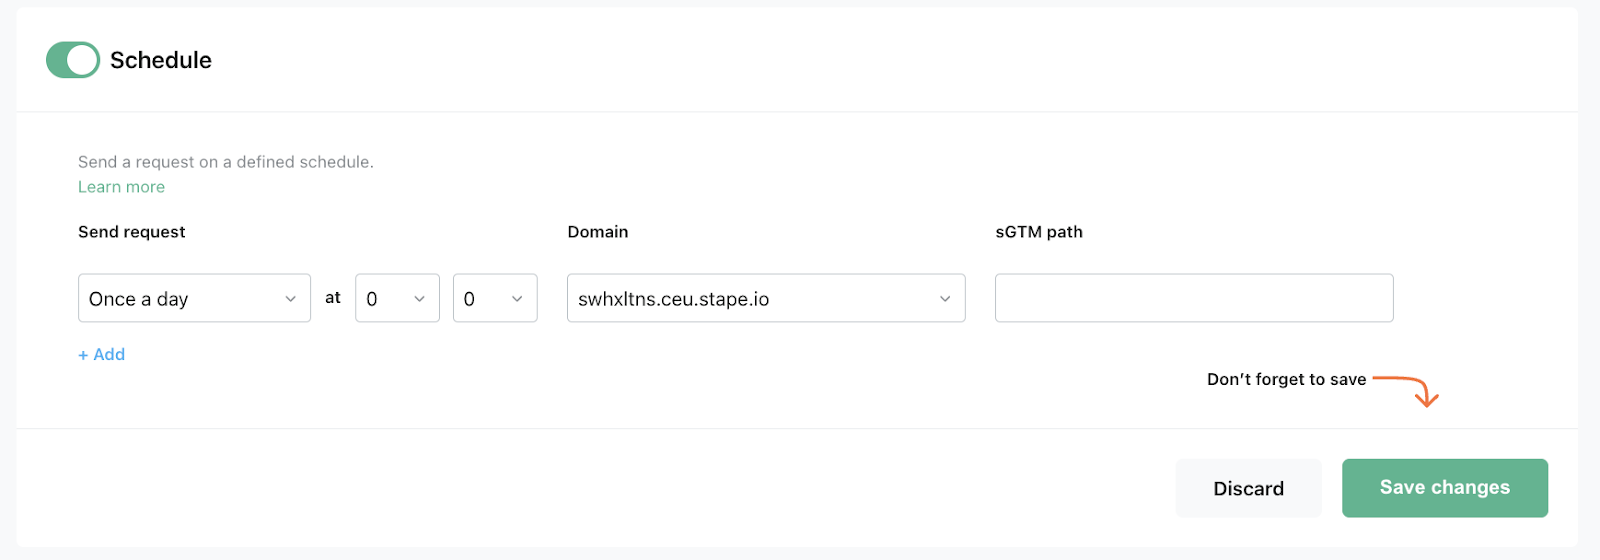Screen dimensions: 1600x560
Task: Click the swhxltns.ceu.stape.io domain text
Action: click(674, 299)
